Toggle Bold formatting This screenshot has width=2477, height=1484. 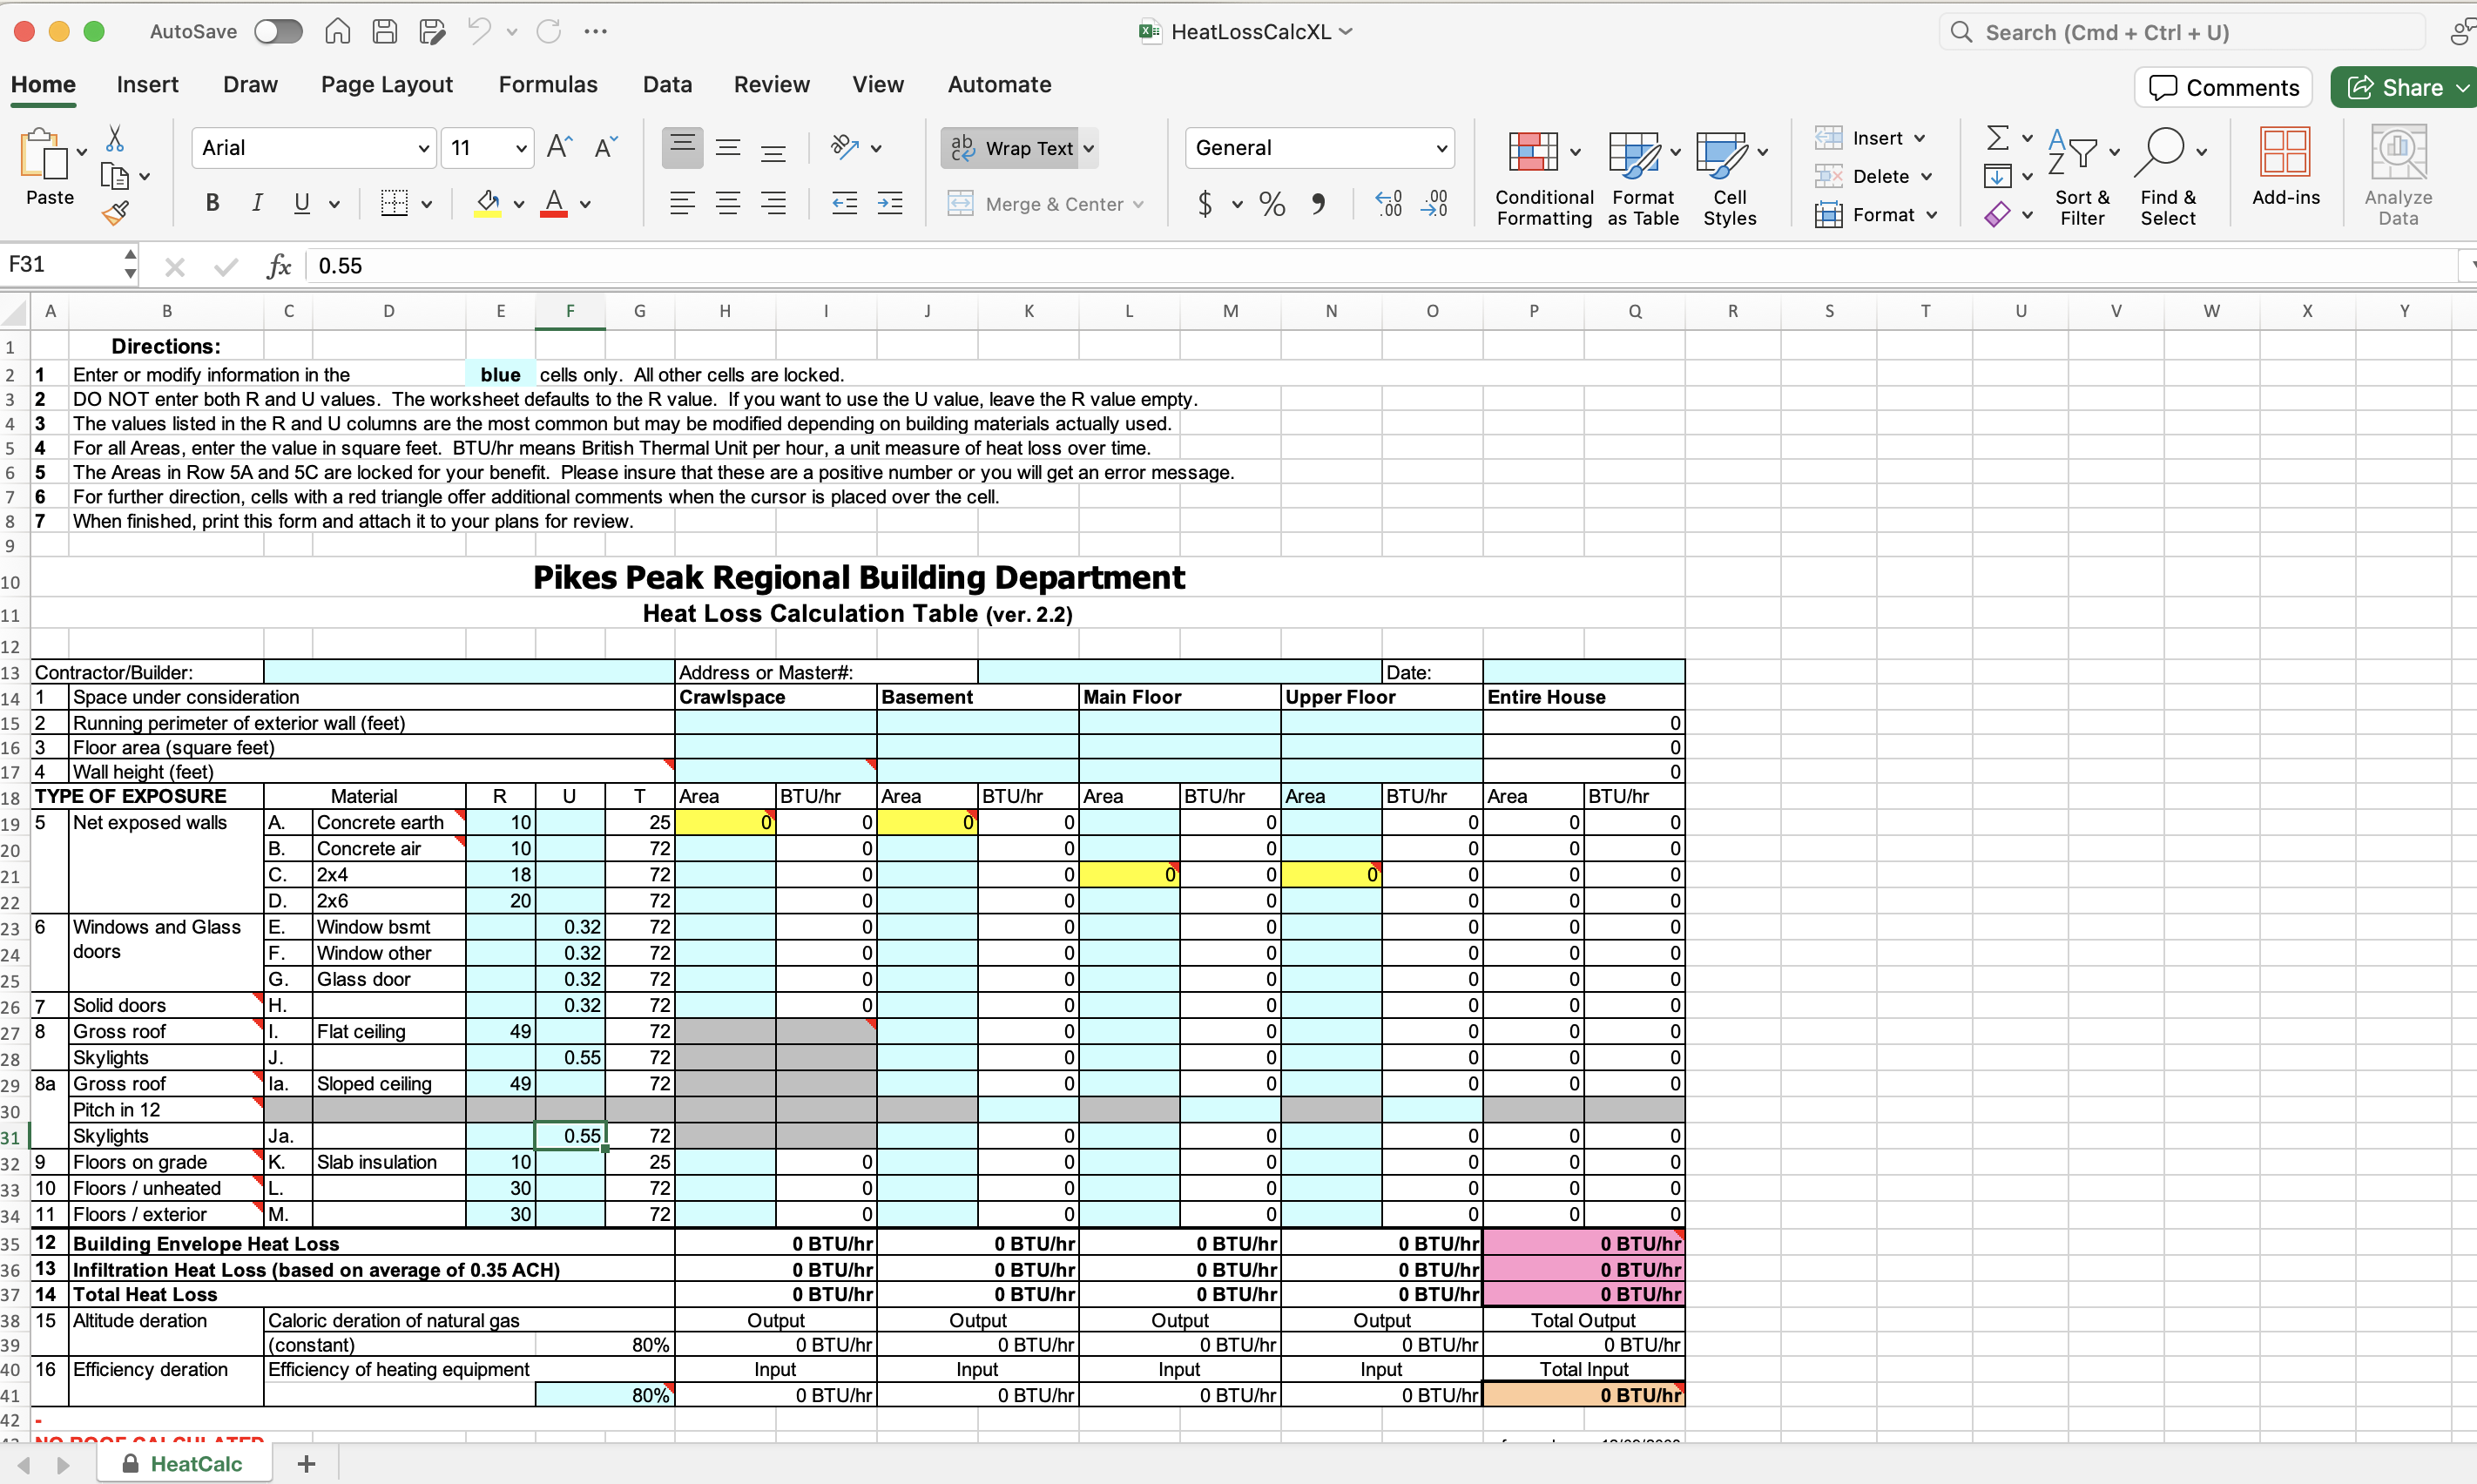click(212, 204)
